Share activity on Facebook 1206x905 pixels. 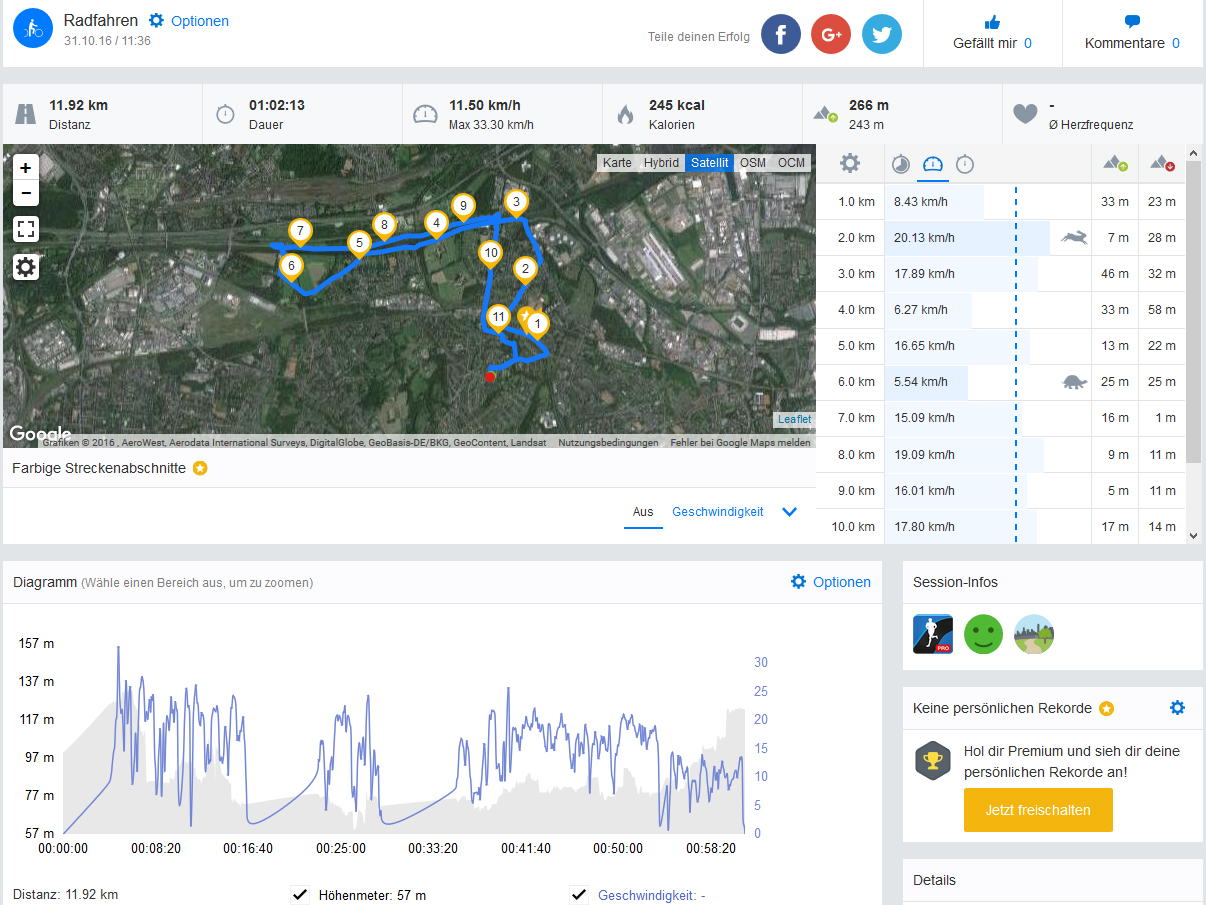[x=781, y=34]
